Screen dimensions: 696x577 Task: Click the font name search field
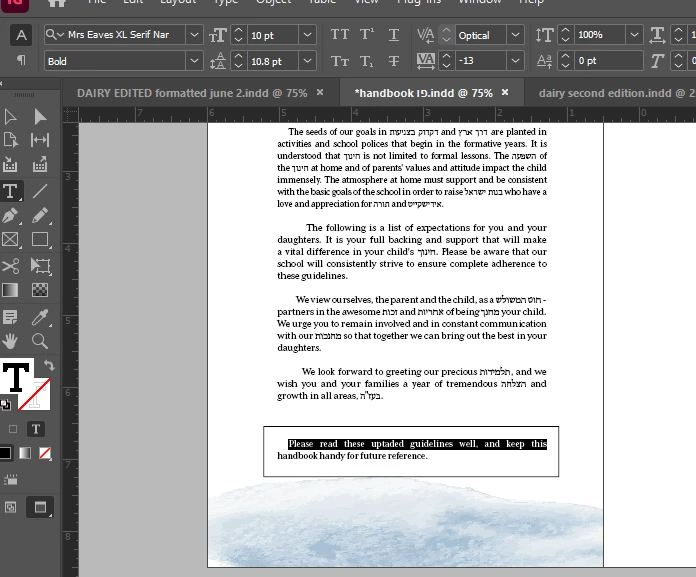(115, 35)
